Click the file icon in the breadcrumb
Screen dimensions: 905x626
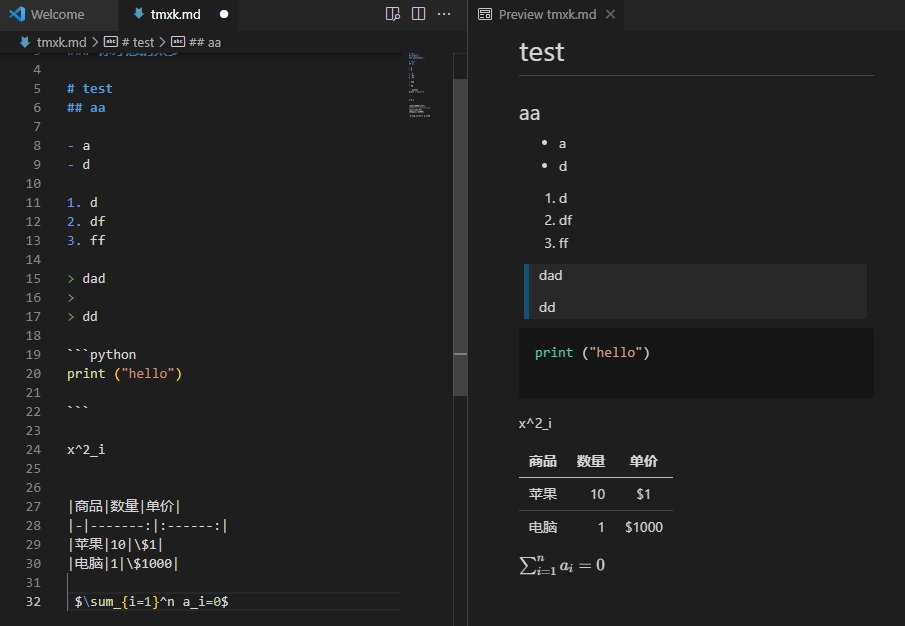coord(25,42)
